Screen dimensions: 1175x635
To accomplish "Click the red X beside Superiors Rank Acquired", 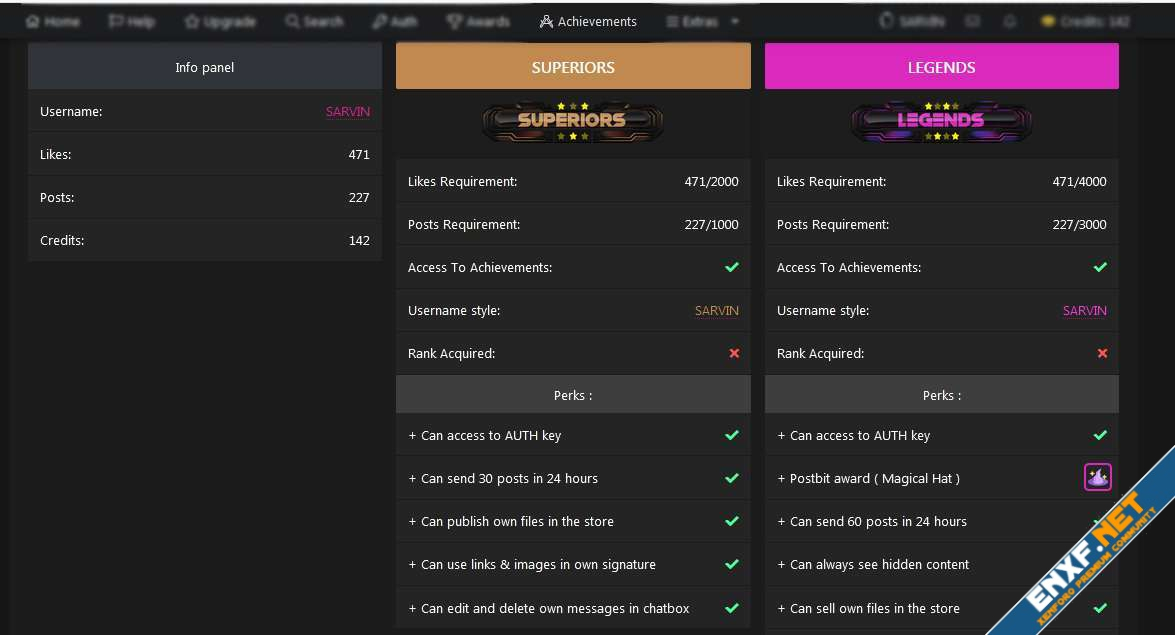I will point(734,353).
